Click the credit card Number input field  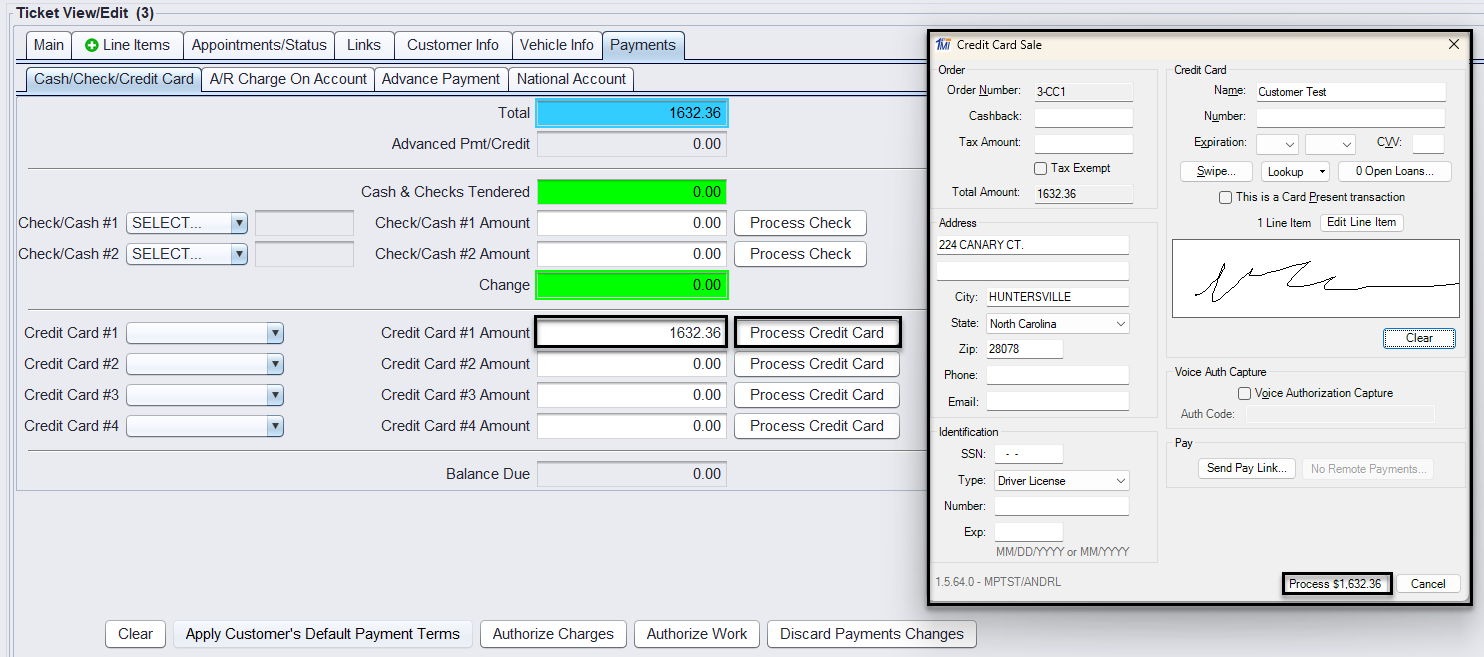(1350, 117)
